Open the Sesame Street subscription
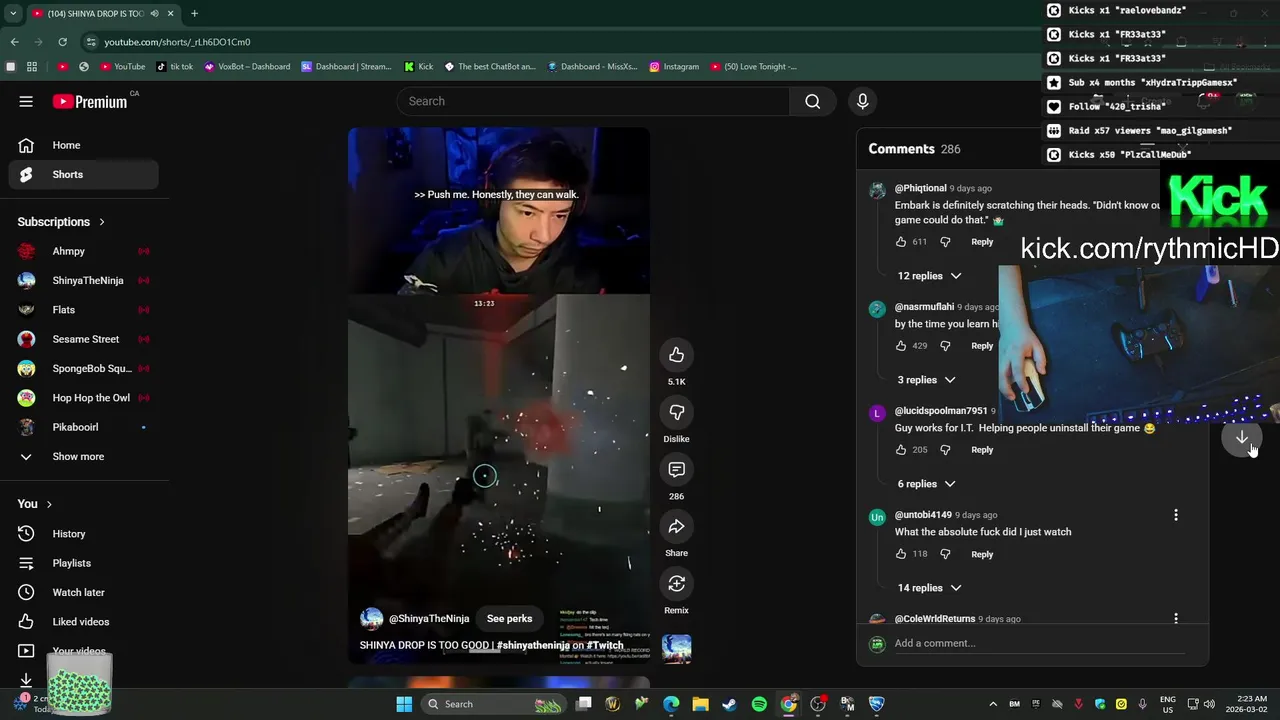 (84, 339)
